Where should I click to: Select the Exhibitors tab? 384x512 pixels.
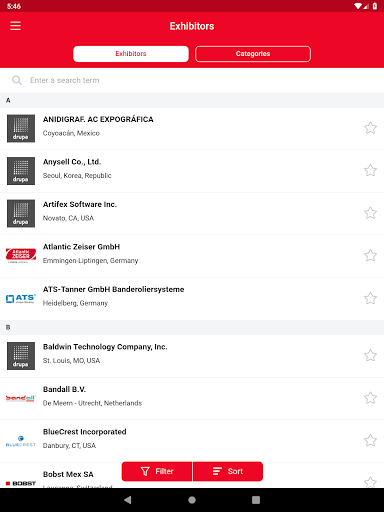tap(131, 54)
